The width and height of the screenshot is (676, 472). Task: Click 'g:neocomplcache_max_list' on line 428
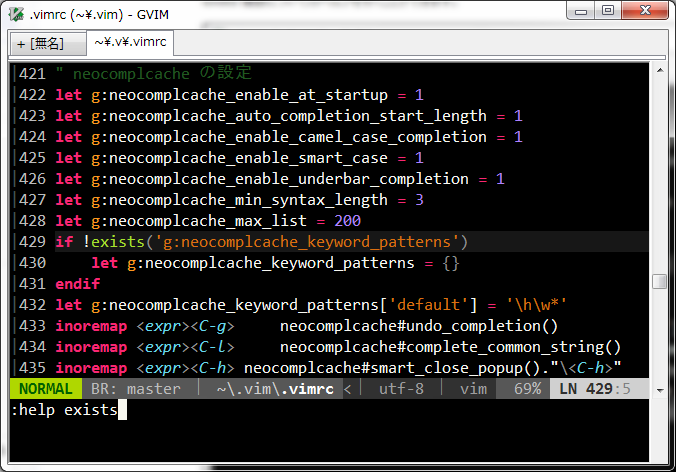click(x=199, y=221)
